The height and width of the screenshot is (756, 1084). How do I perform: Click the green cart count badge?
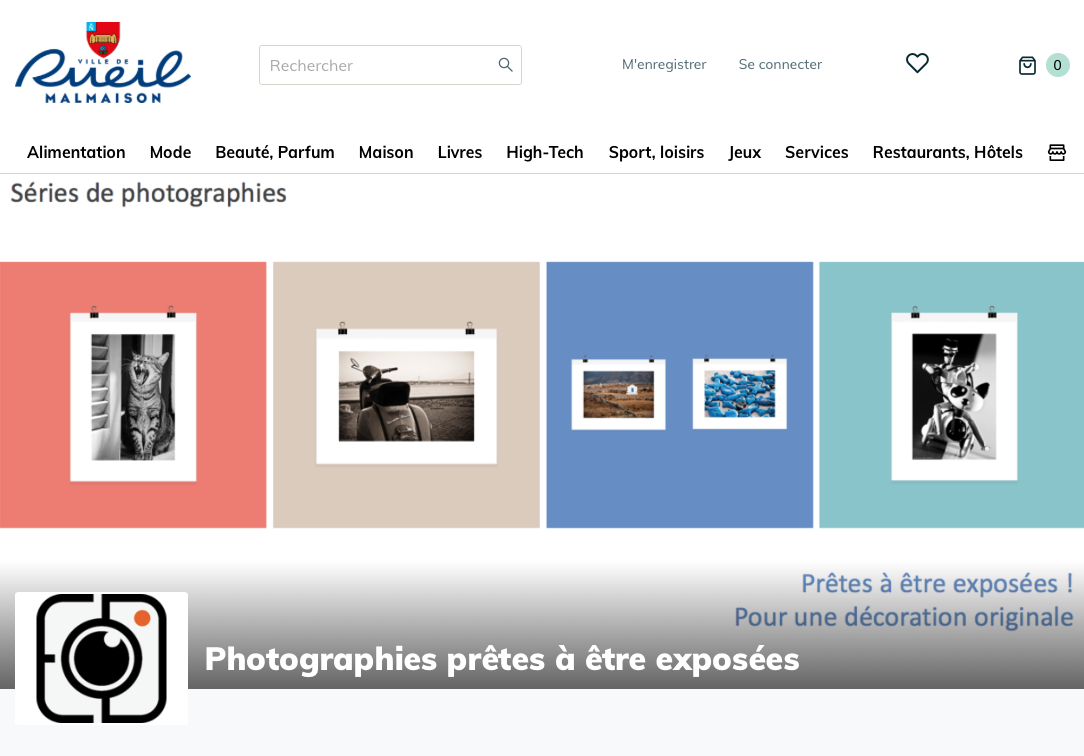(1057, 66)
